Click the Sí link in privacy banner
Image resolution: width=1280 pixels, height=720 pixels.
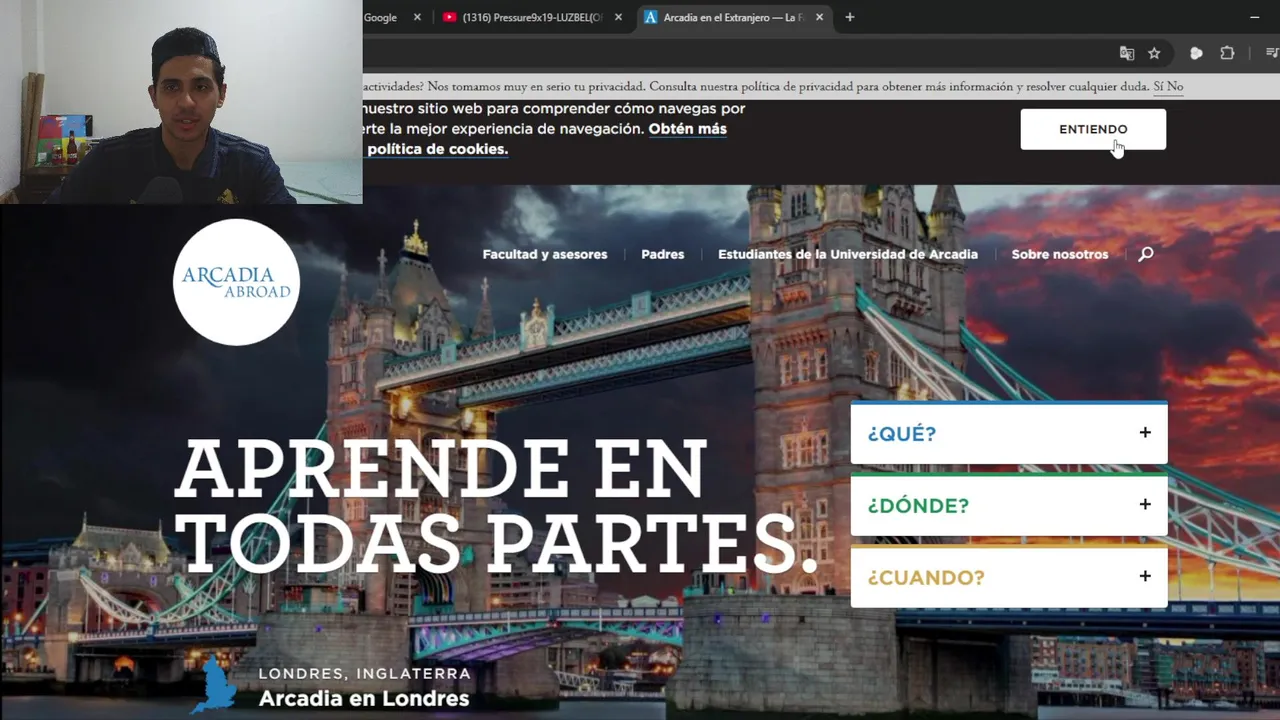click(x=1158, y=87)
